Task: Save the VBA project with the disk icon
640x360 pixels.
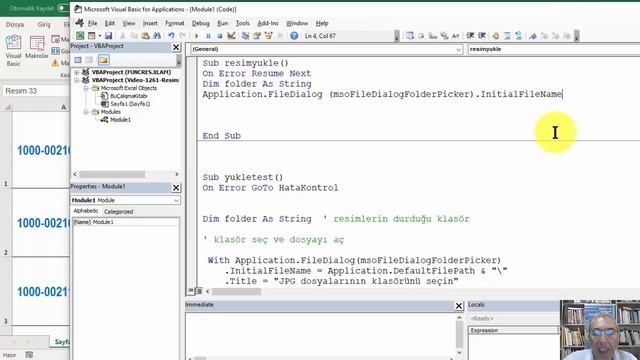Action: 108,36
